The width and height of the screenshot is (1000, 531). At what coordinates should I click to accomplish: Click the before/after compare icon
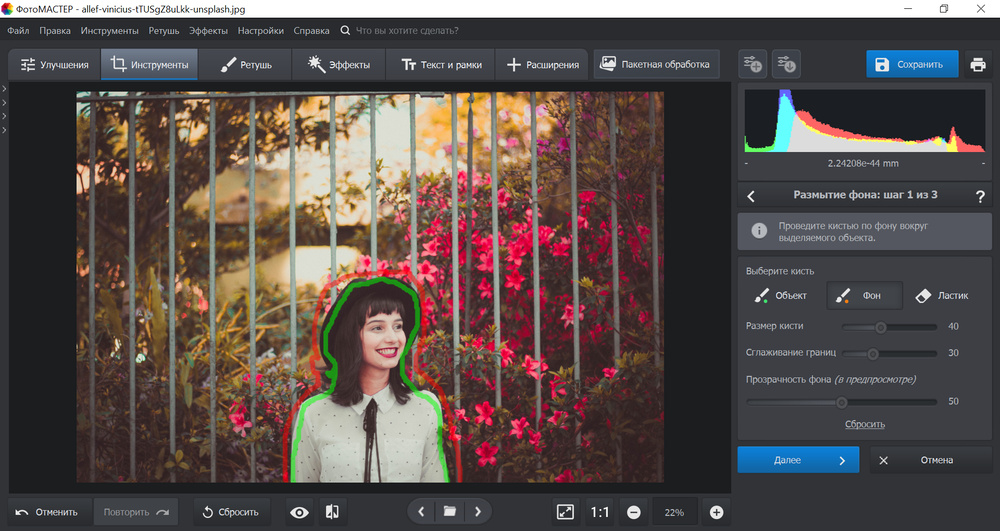[x=332, y=512]
